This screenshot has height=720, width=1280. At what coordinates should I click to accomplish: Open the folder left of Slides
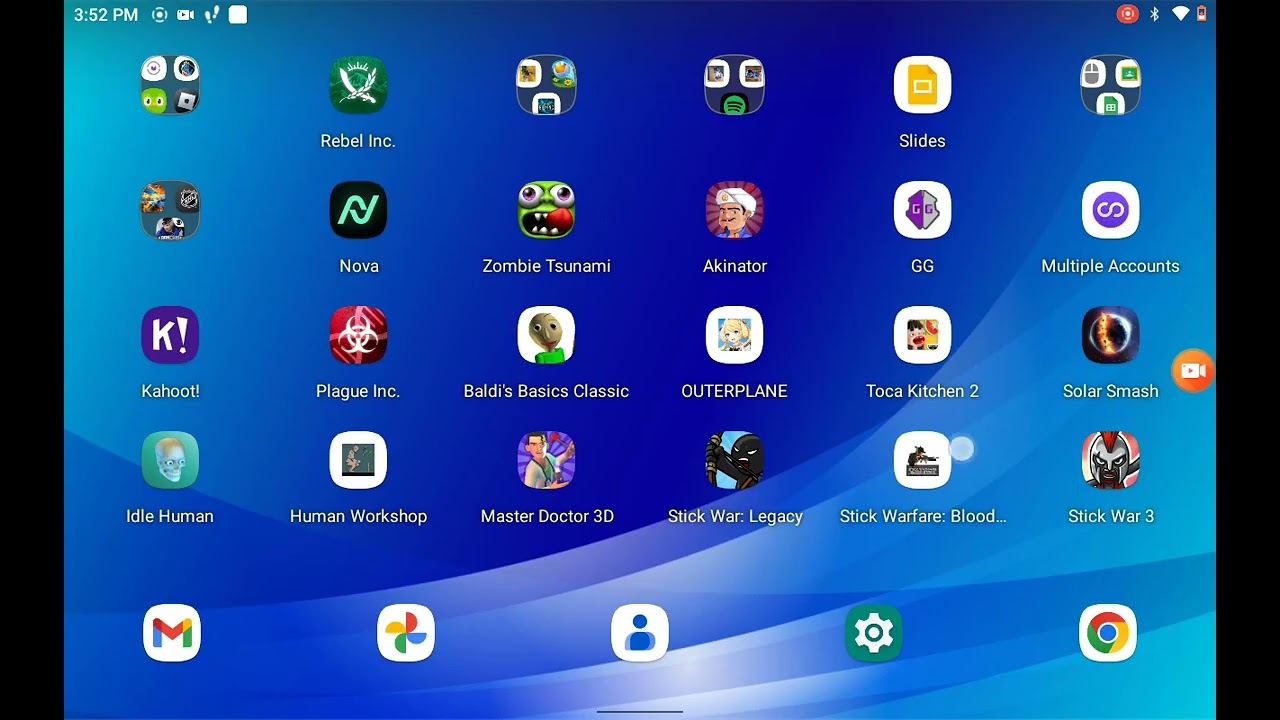(734, 85)
